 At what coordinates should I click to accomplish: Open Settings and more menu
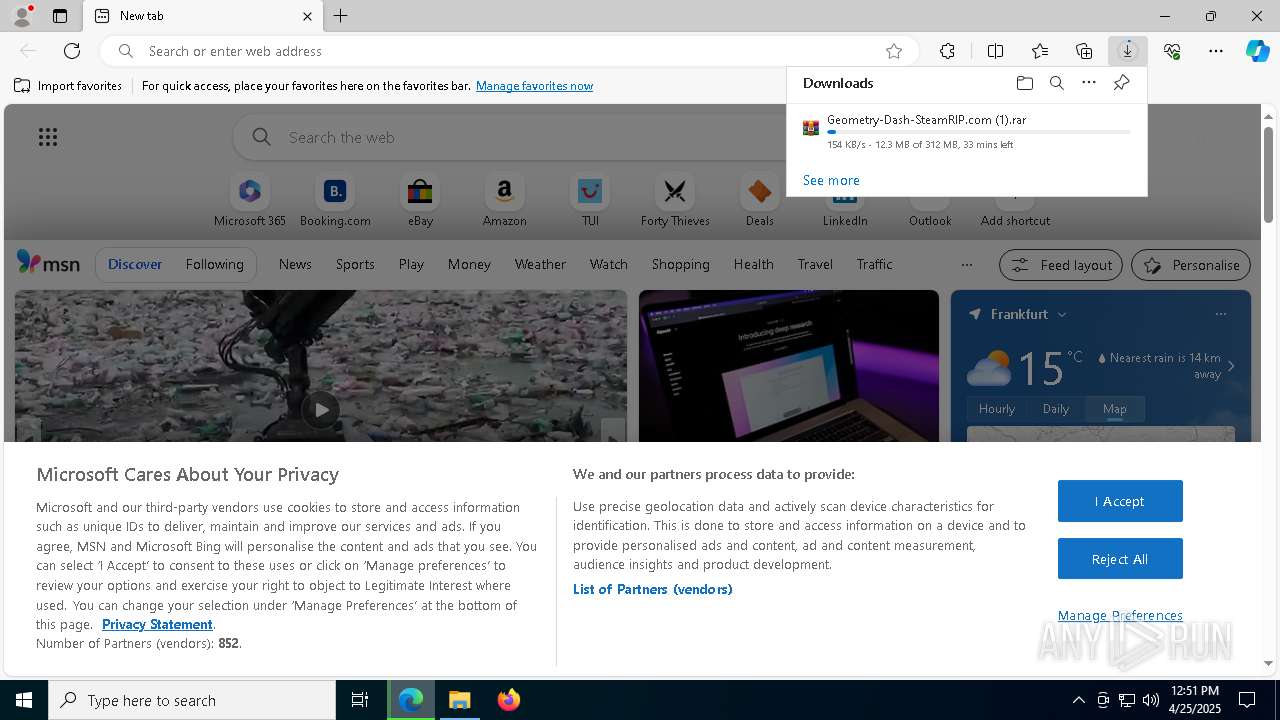pyautogui.click(x=1216, y=51)
